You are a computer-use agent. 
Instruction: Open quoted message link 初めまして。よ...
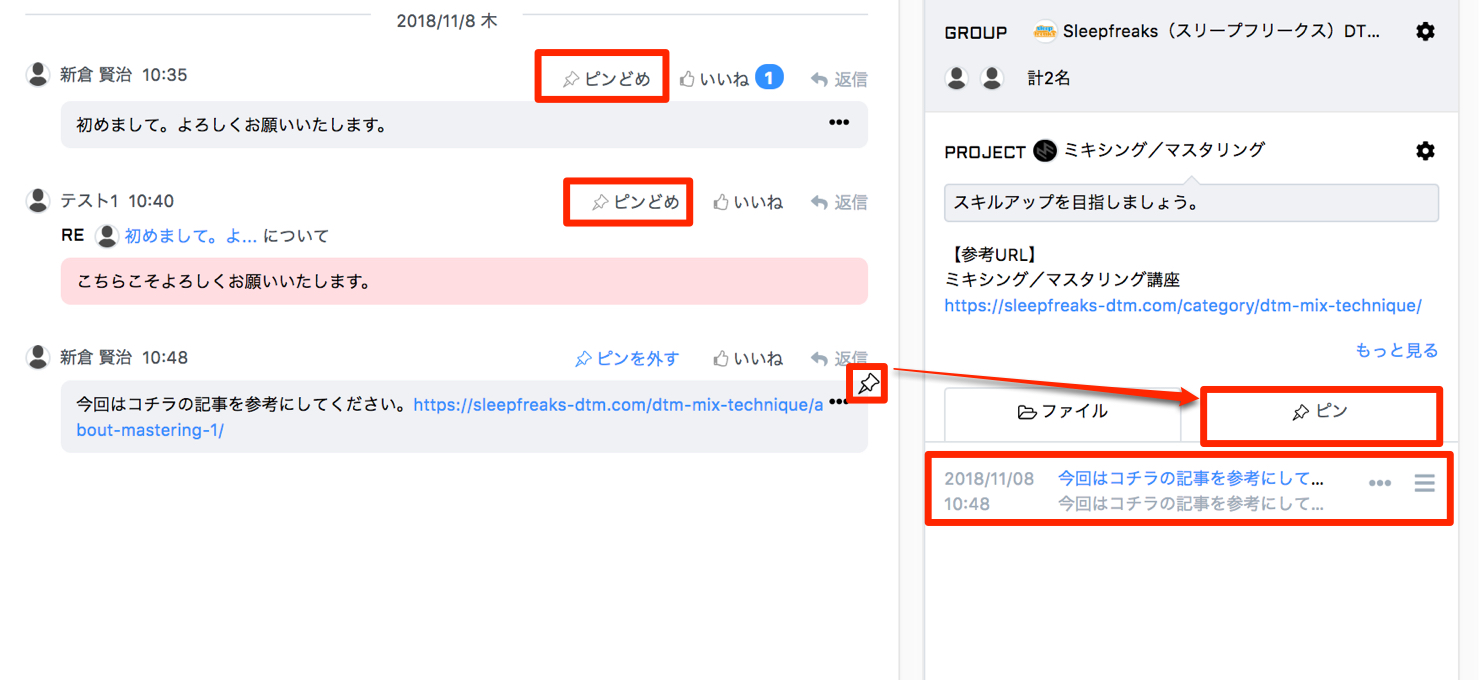[x=191, y=236]
